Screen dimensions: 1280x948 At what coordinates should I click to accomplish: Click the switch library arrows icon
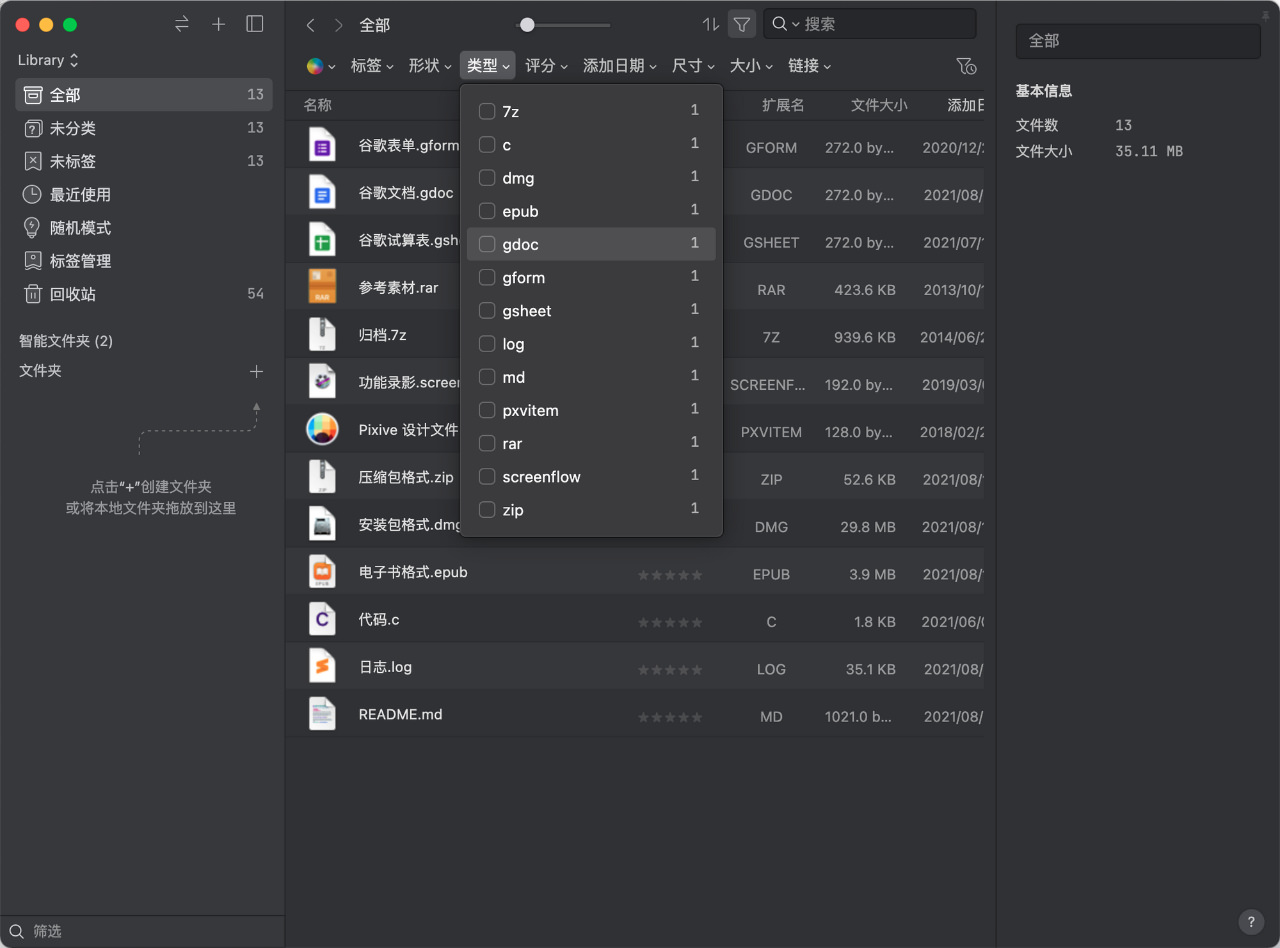point(182,24)
